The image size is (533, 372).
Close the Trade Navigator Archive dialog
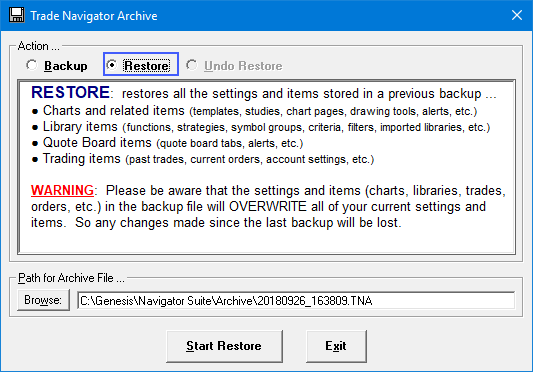[517, 15]
